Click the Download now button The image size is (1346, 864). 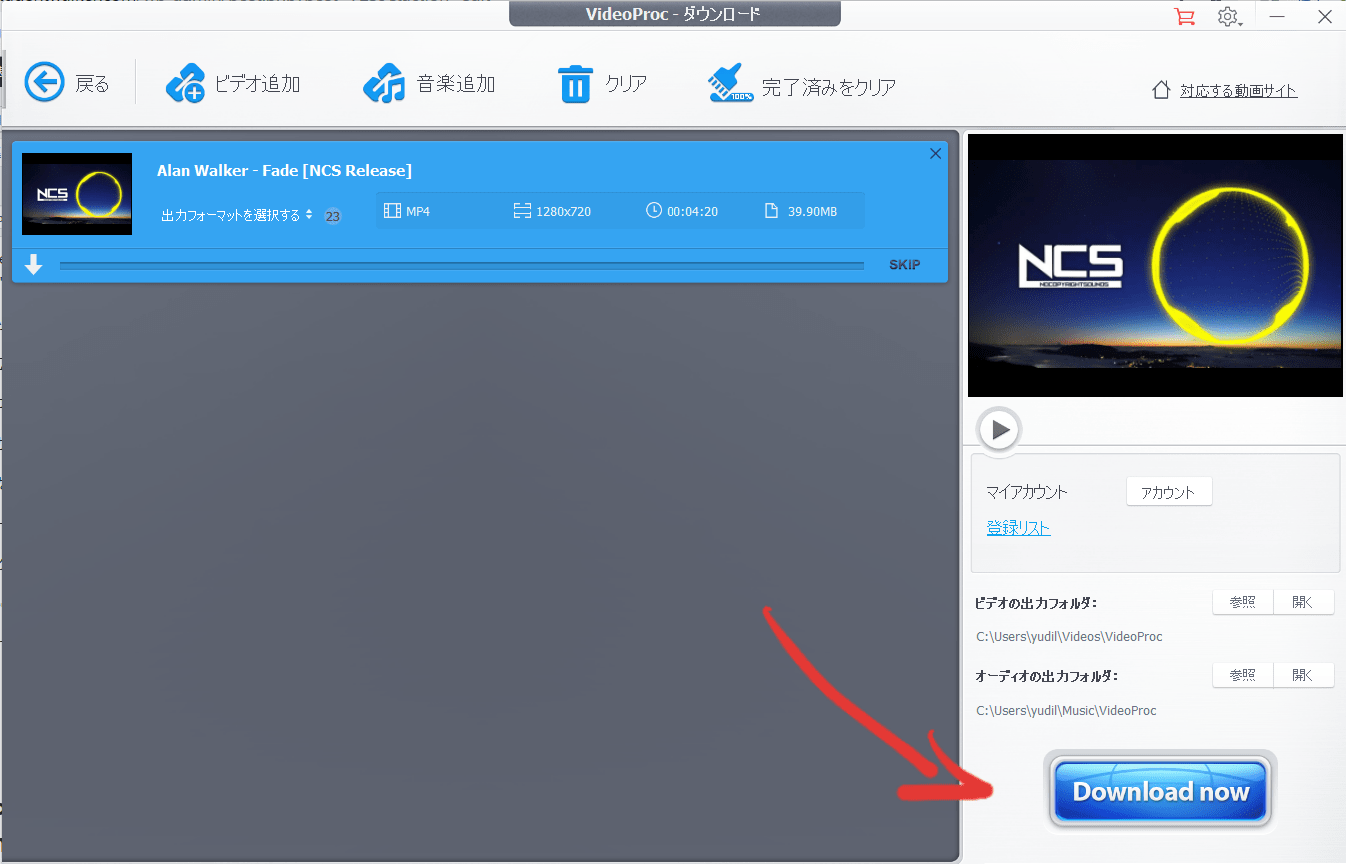click(1161, 792)
